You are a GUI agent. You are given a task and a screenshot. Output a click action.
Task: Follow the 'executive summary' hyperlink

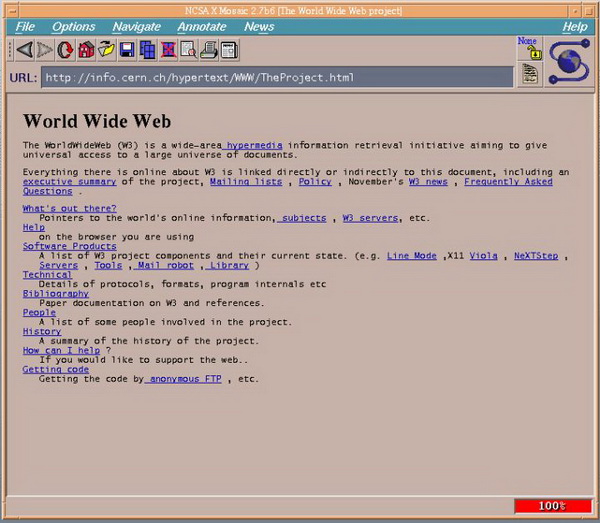point(69,182)
